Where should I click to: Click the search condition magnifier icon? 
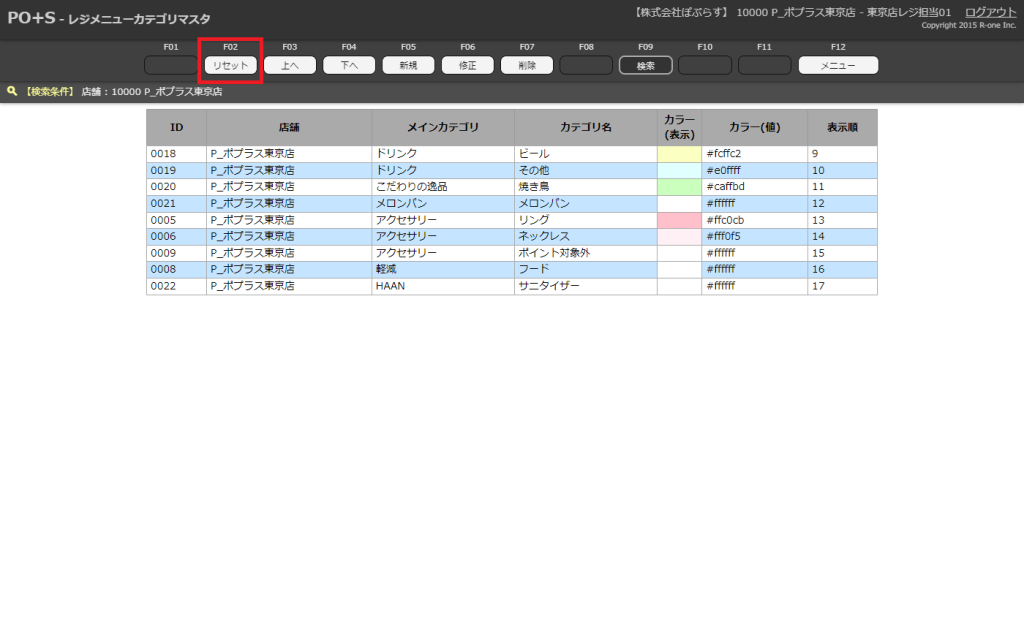click(12, 91)
